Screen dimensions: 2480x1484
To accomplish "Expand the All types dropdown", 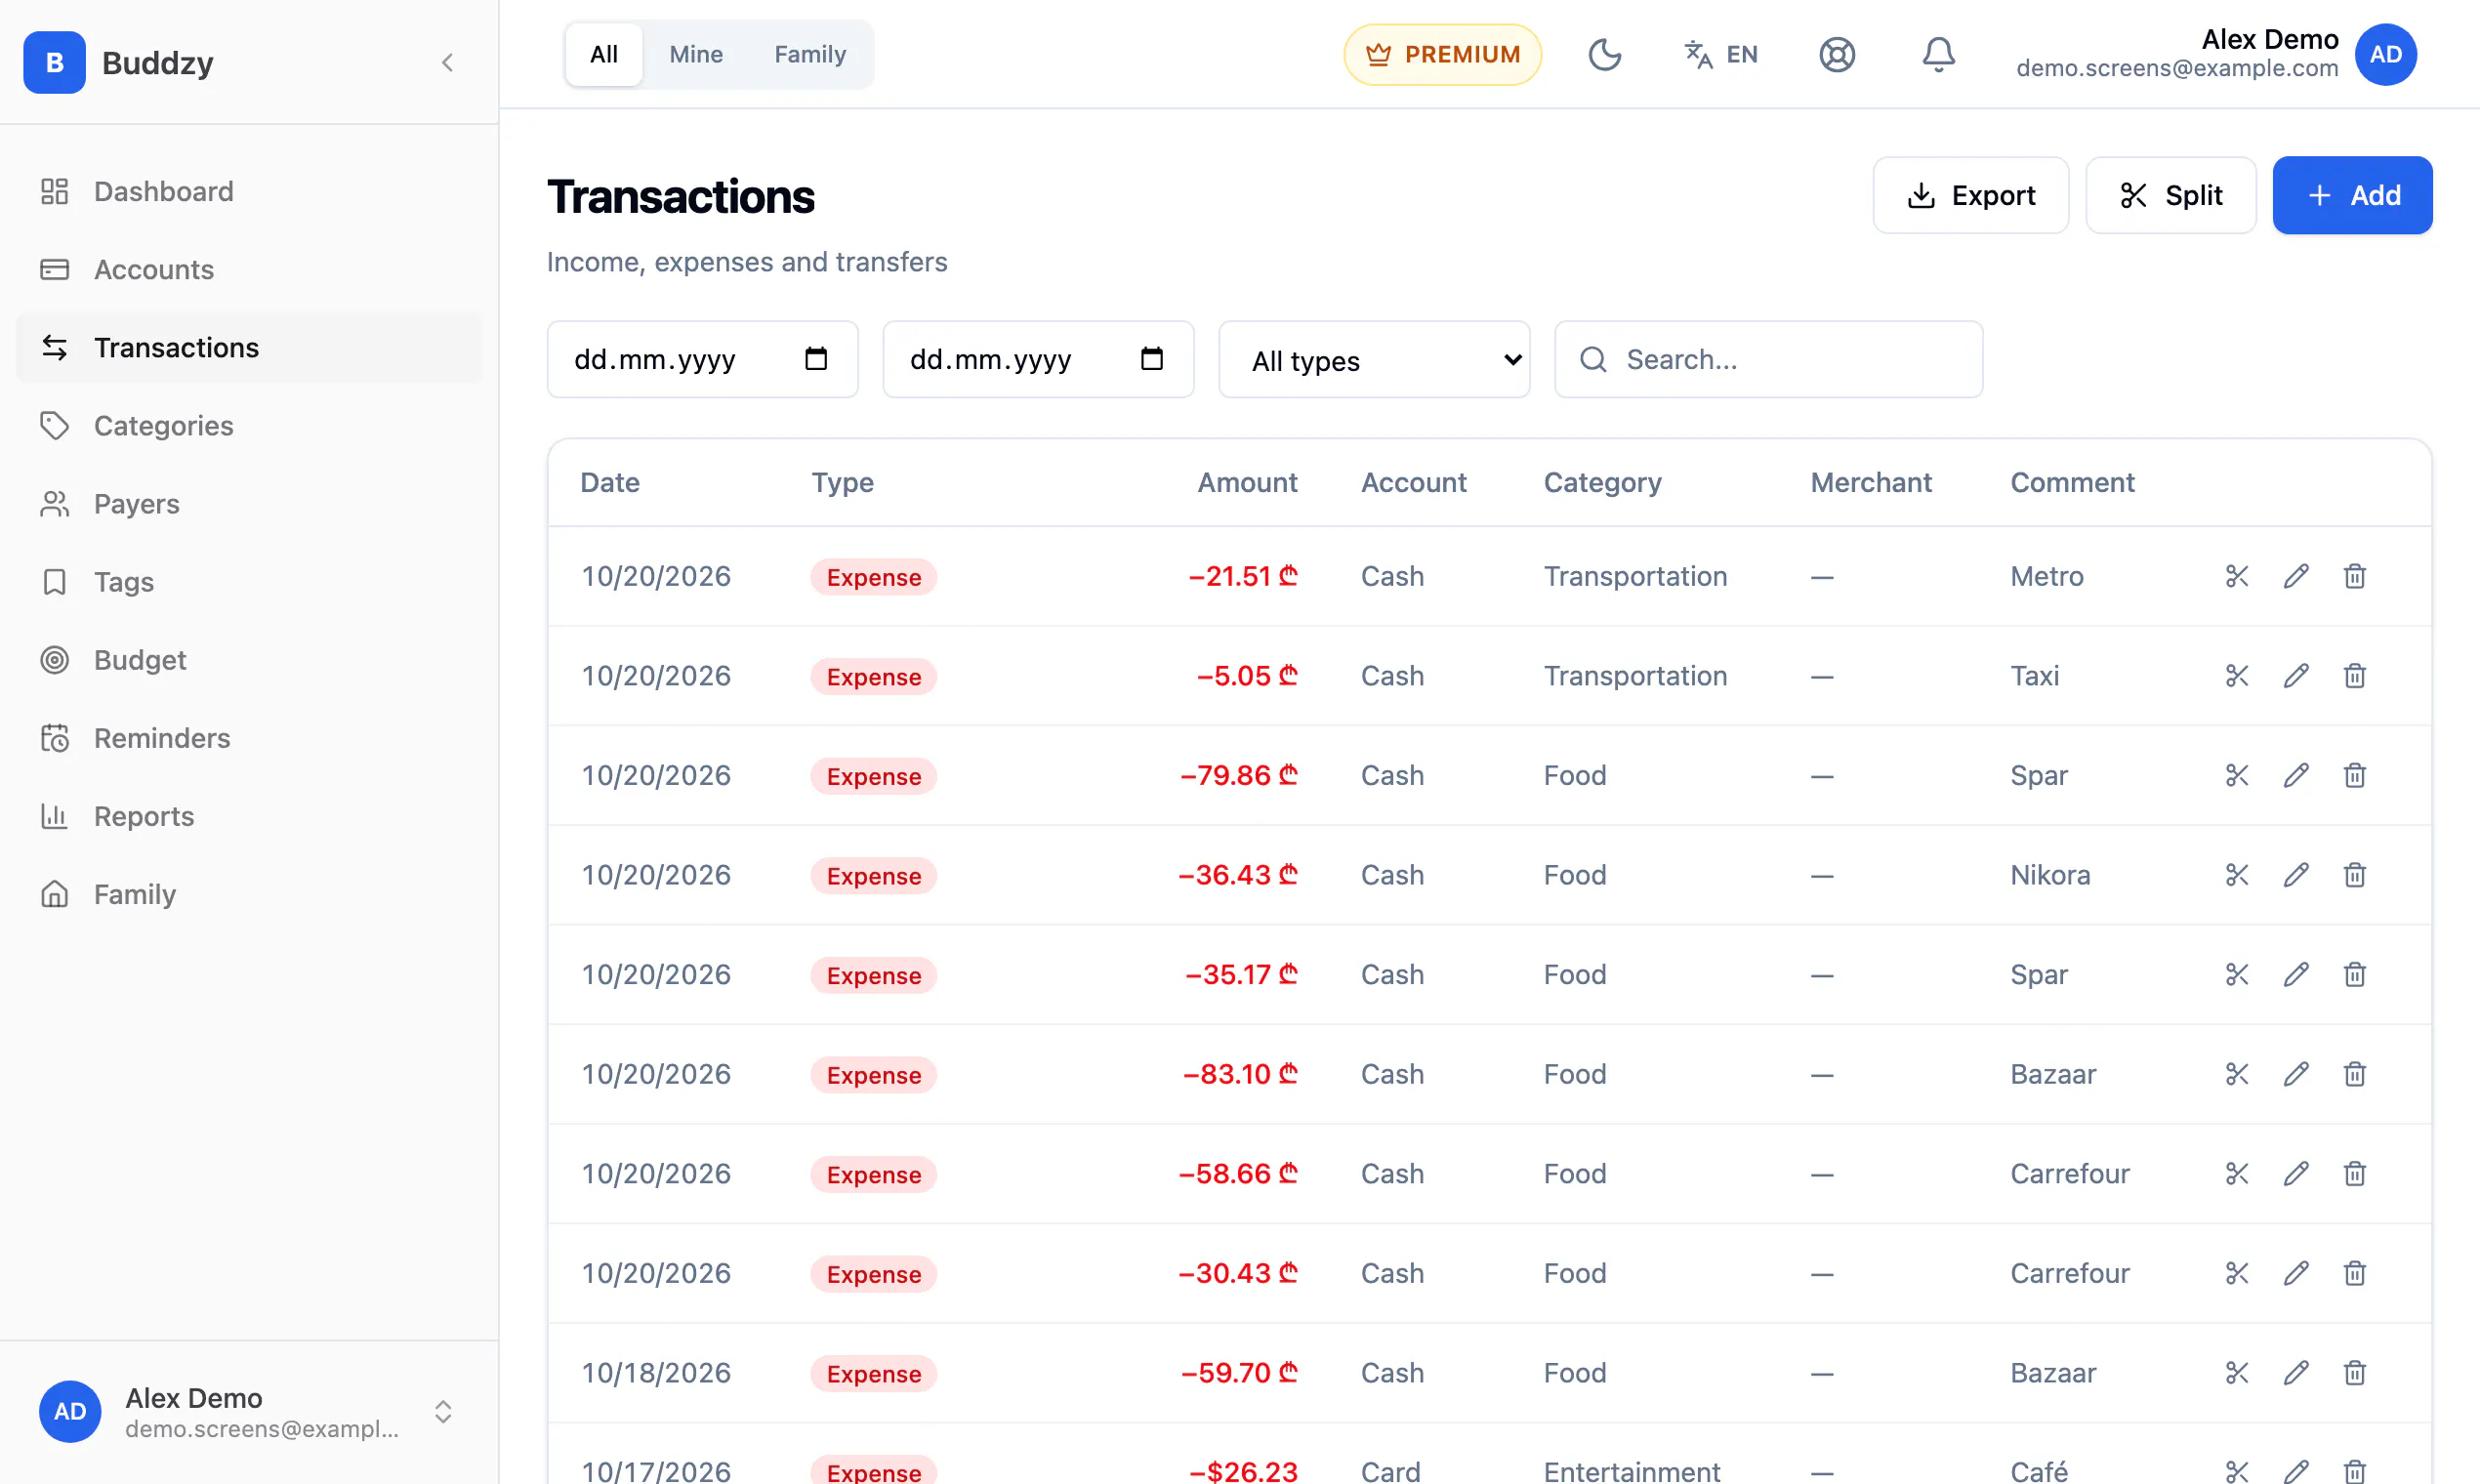I will pos(1374,360).
